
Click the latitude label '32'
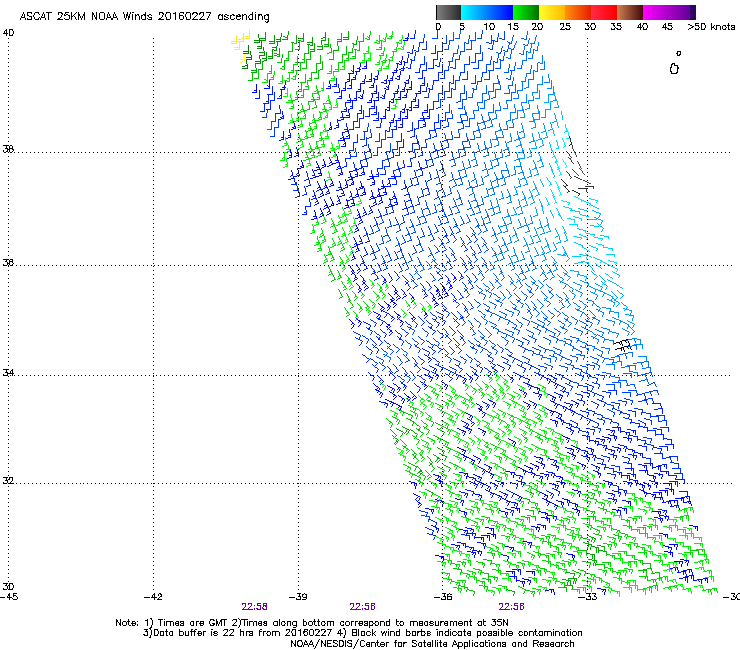tap(8, 481)
